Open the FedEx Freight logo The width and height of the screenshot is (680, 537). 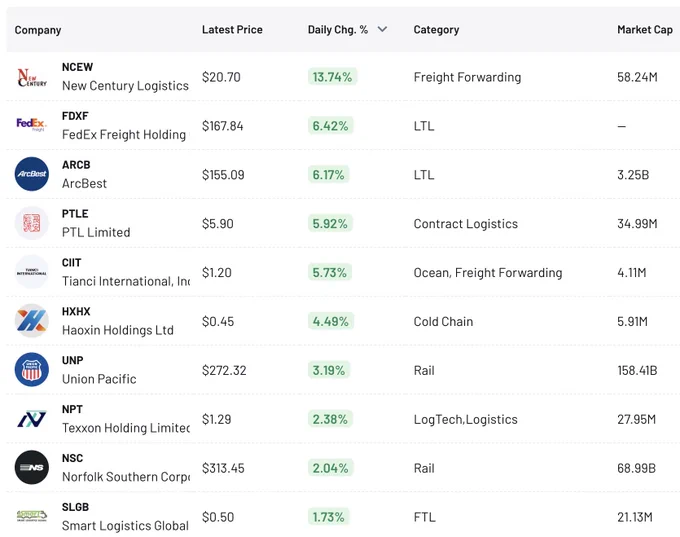32,125
